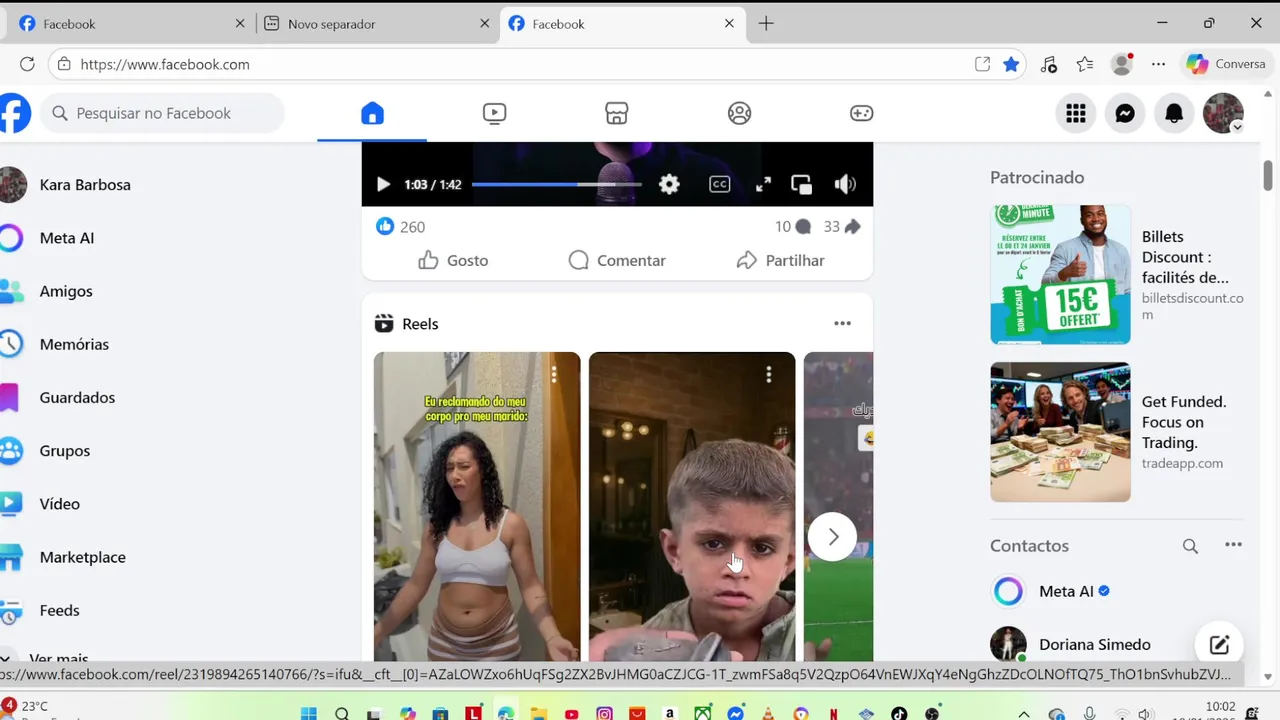The width and height of the screenshot is (1280, 720).
Task: View the 33 shares count
Action: pos(842,227)
